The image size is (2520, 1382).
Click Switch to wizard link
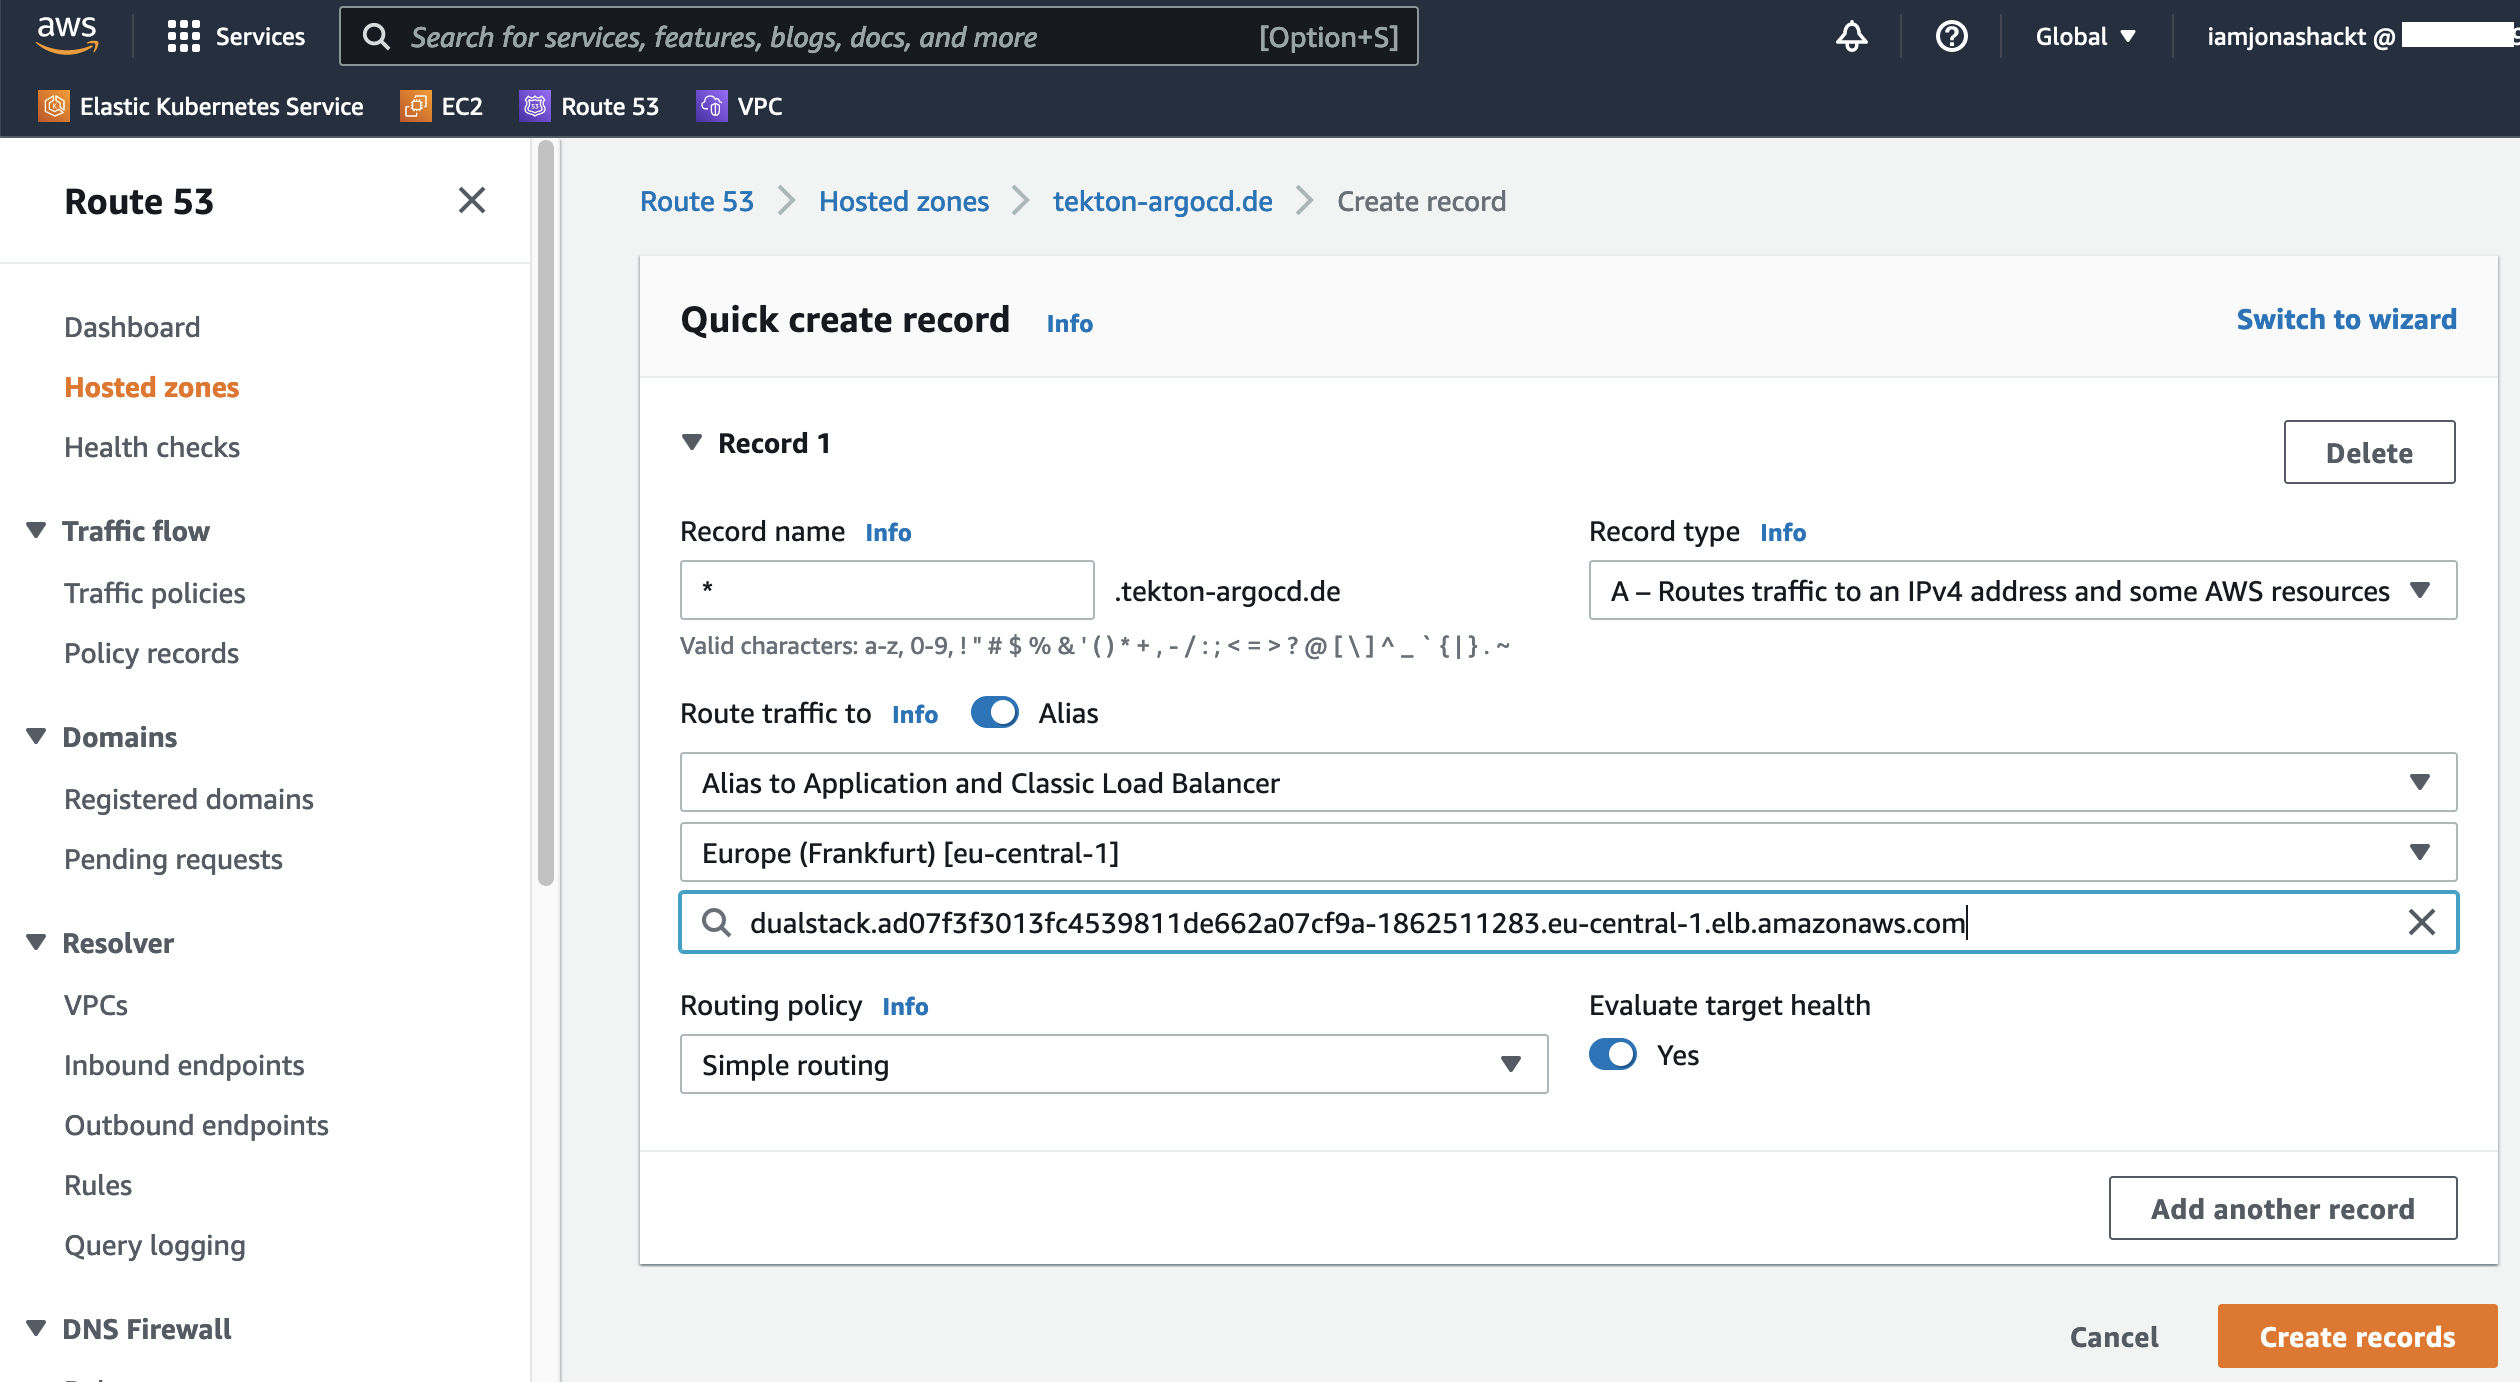click(x=2346, y=319)
